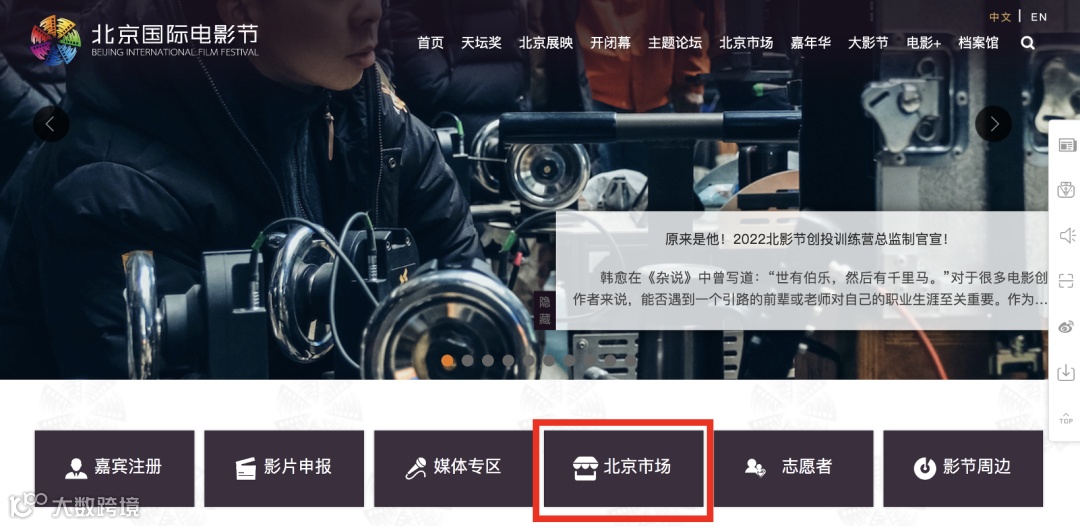The image size is (1080, 526).
Task: Click the 嘉宾注册 button
Action: point(114,468)
